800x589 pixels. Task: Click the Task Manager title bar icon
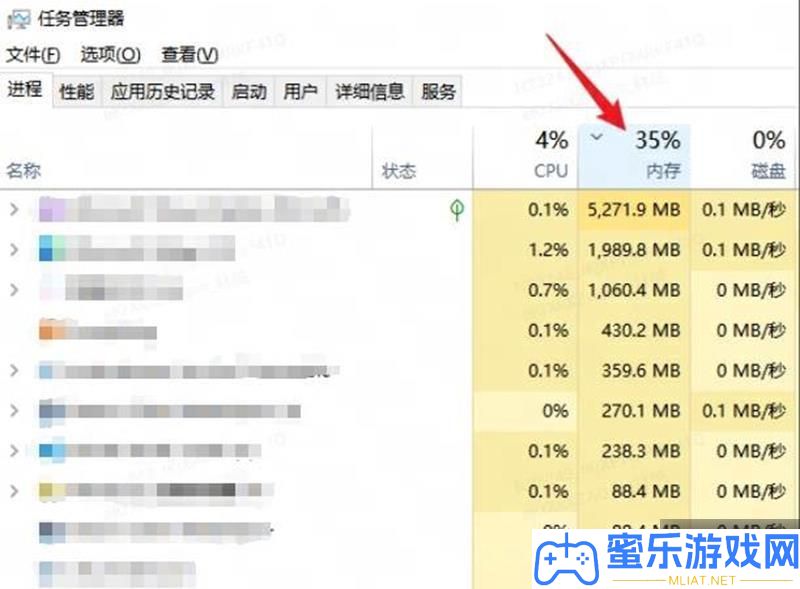point(18,19)
